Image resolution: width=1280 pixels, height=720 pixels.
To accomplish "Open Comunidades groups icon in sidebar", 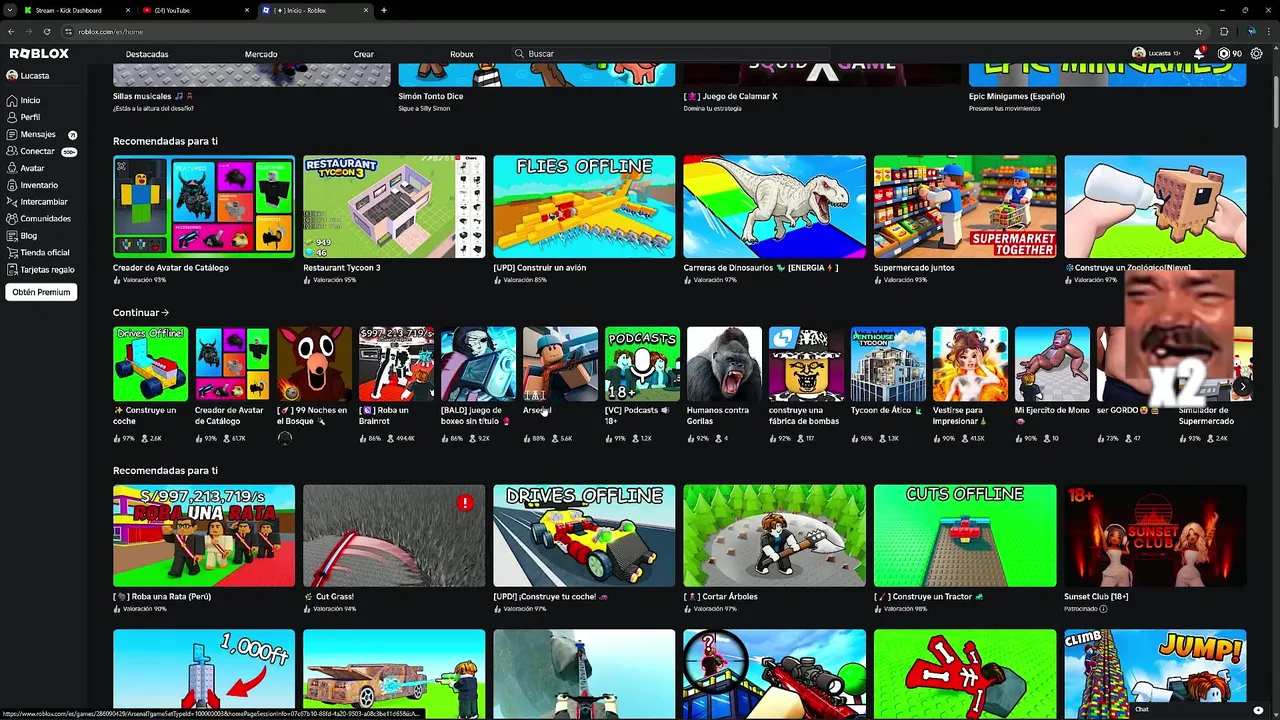I will point(12,219).
